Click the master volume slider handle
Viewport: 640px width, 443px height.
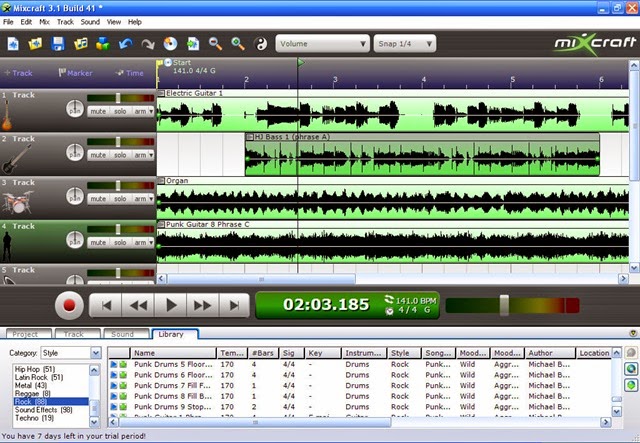[504, 305]
